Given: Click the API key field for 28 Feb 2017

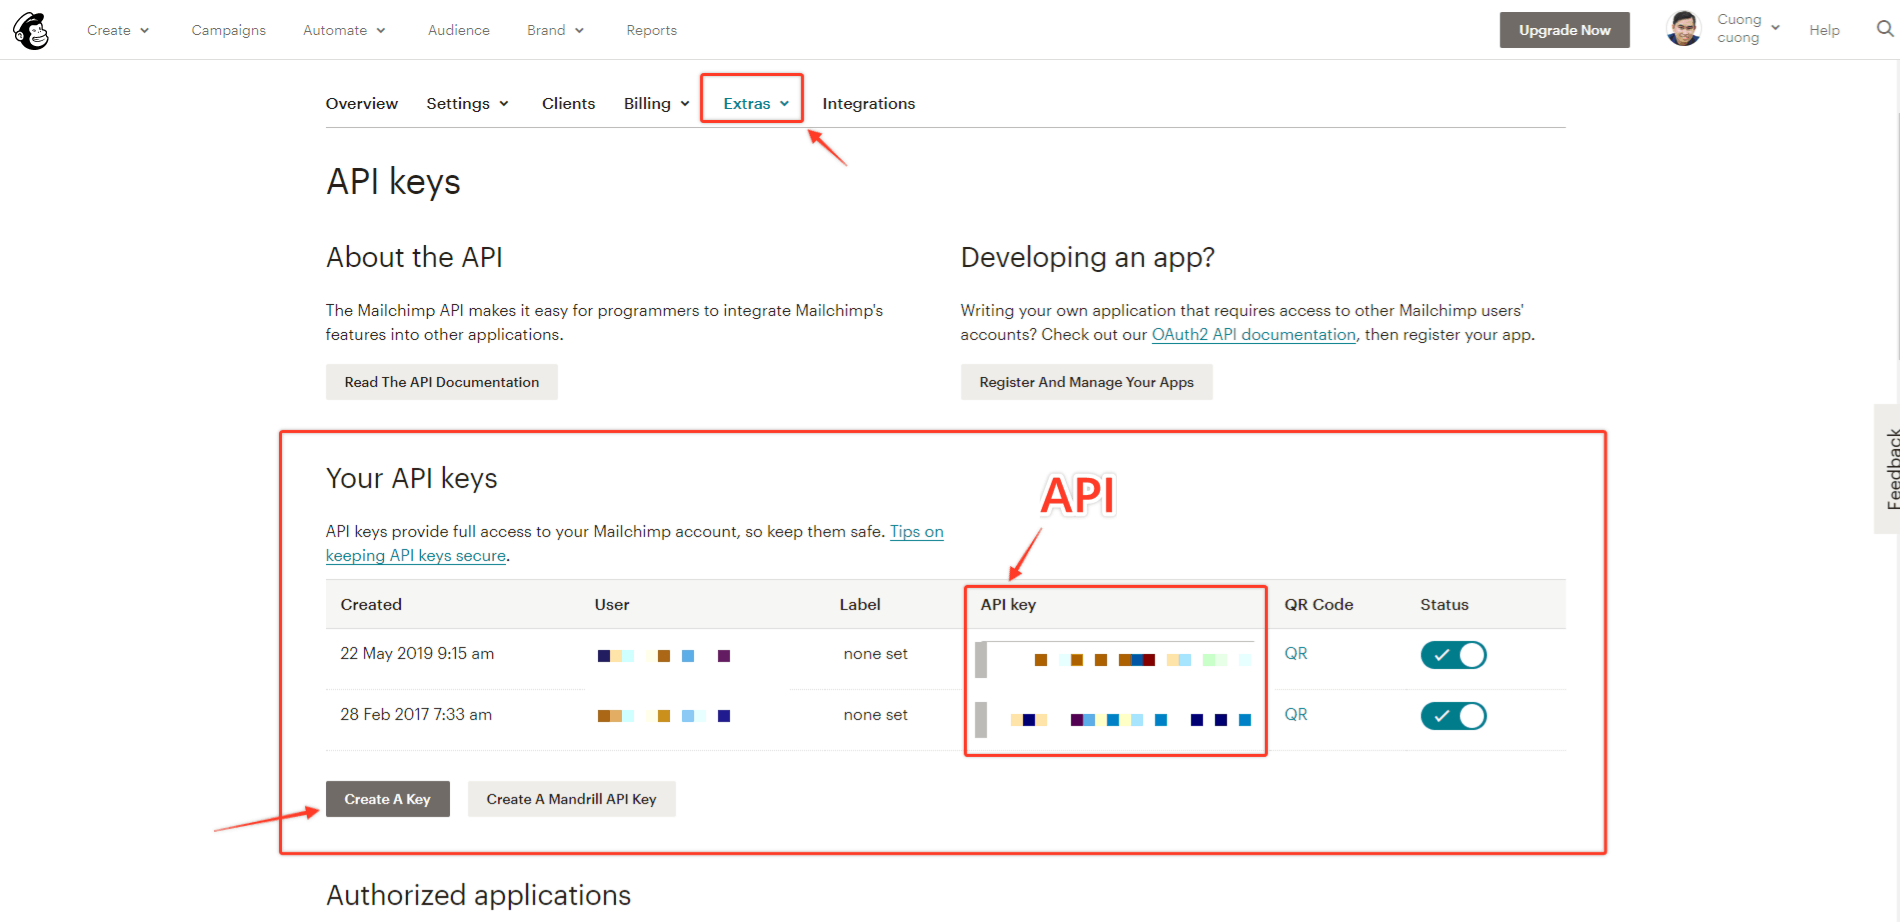Looking at the screenshot, I should click(1114, 719).
